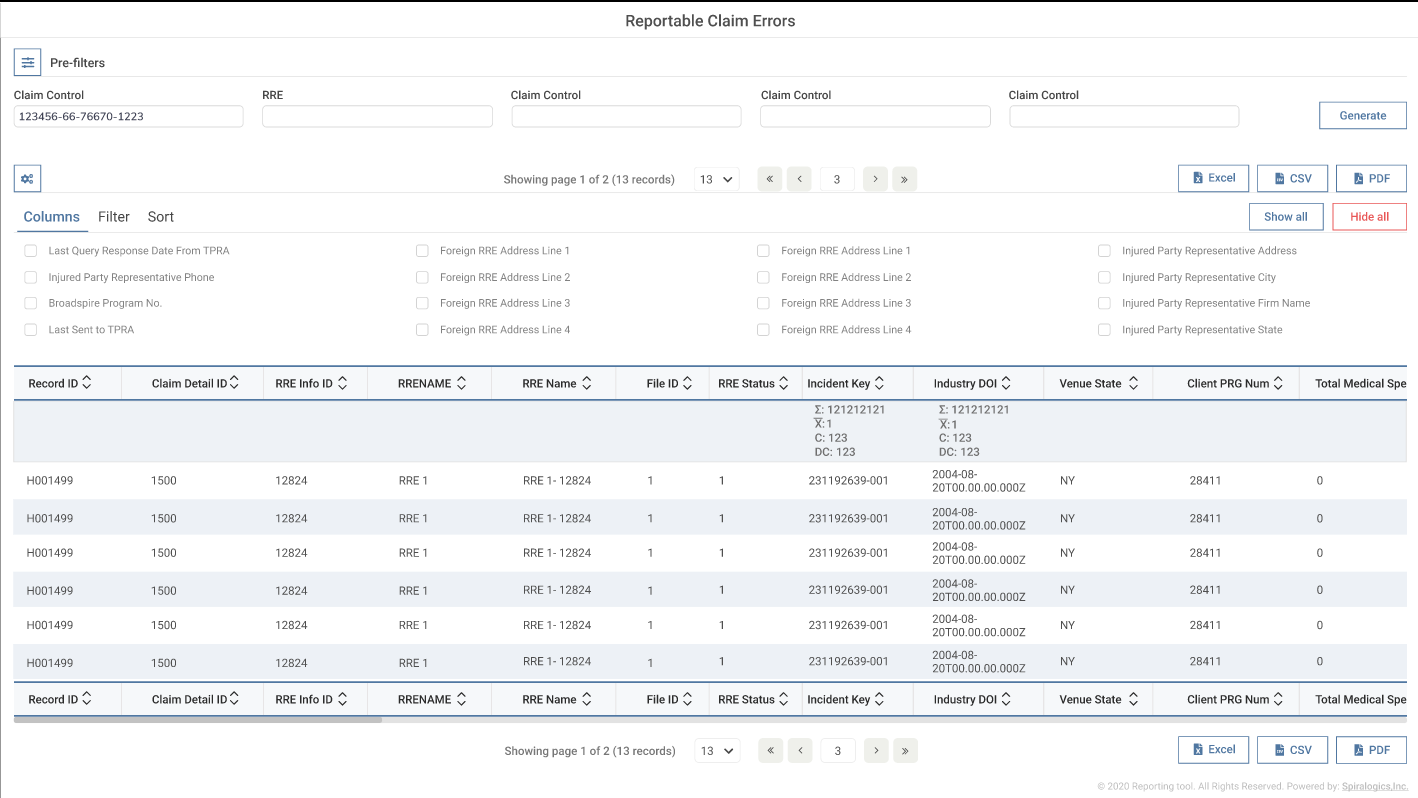Switch to the Sort tab

[x=161, y=217]
